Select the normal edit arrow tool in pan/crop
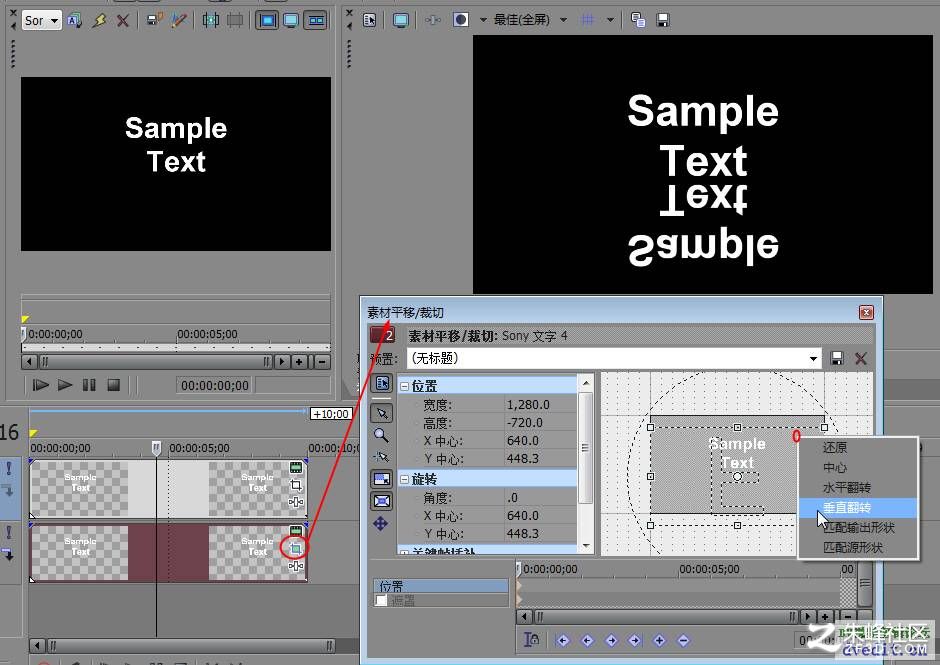This screenshot has height=665, width=940. coord(382,413)
